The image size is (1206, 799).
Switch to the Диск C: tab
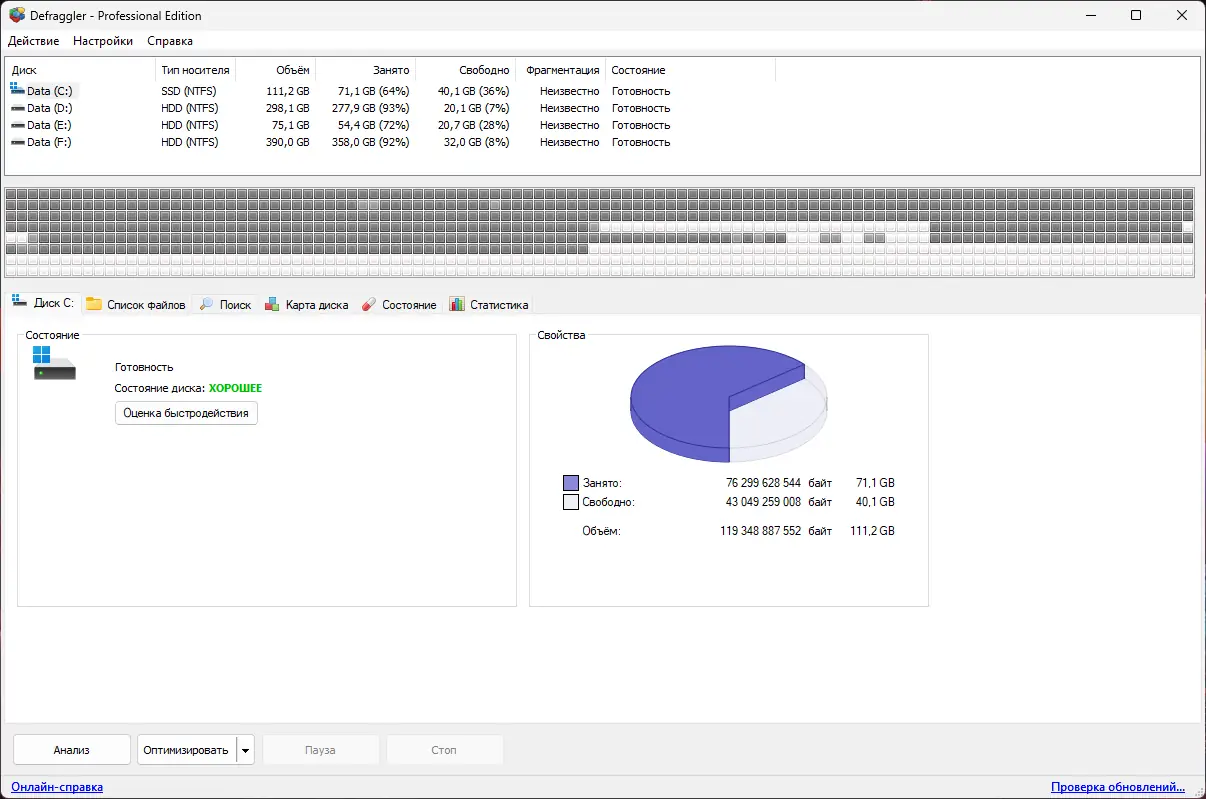coord(44,304)
